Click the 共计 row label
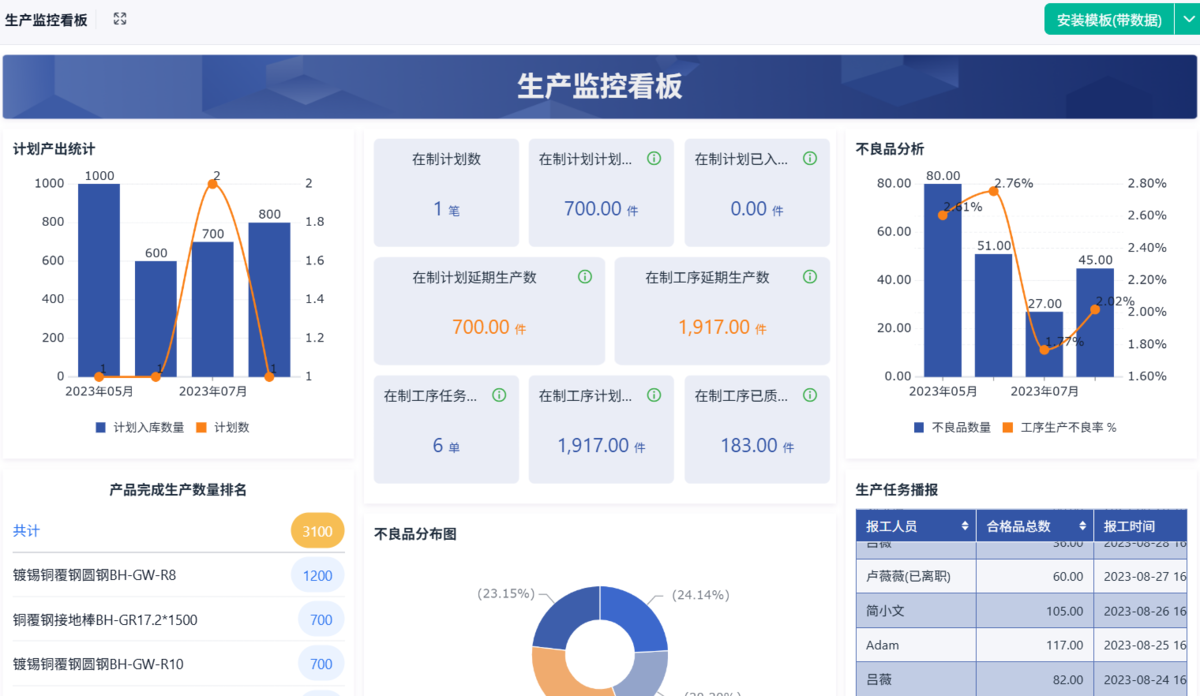The image size is (1200, 696). [x=27, y=531]
